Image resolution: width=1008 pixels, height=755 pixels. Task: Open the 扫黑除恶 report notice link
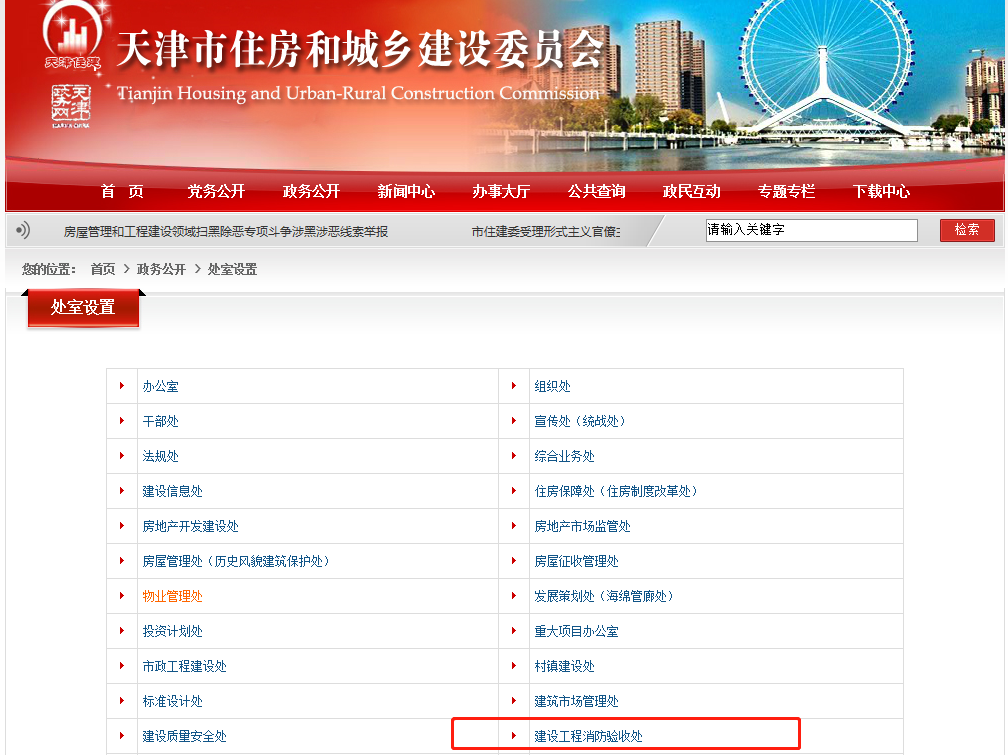(226, 232)
